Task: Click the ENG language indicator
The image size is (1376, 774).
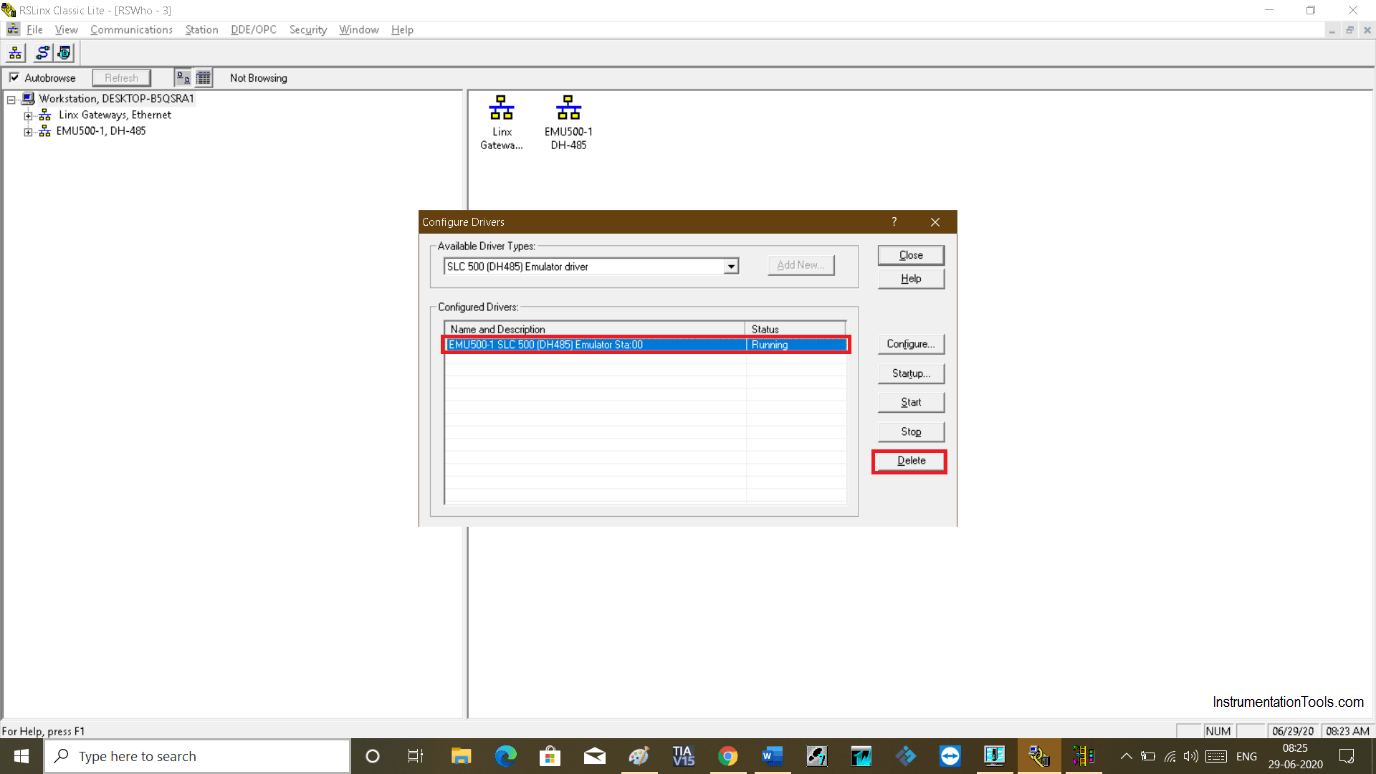Action: (1246, 756)
